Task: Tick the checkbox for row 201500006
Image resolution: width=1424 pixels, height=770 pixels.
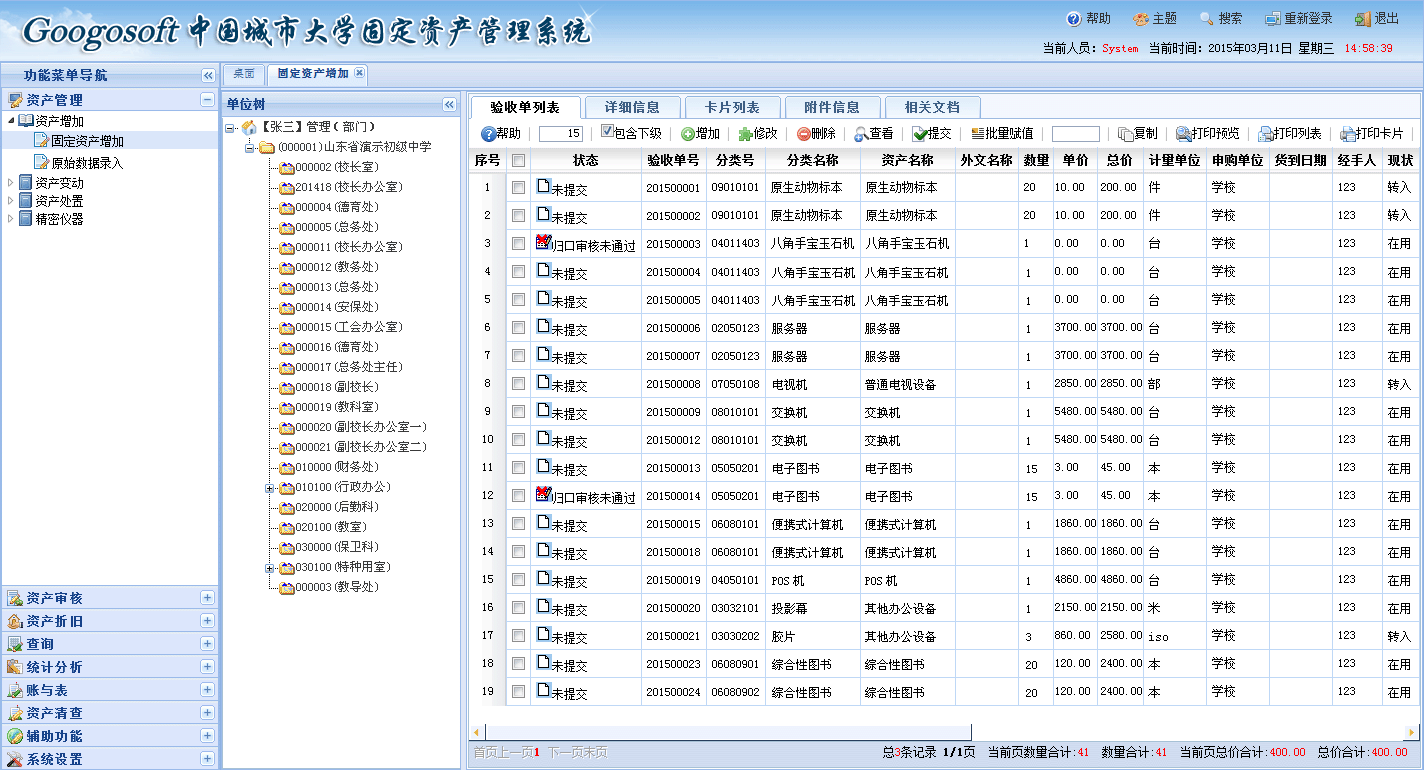Action: (518, 328)
